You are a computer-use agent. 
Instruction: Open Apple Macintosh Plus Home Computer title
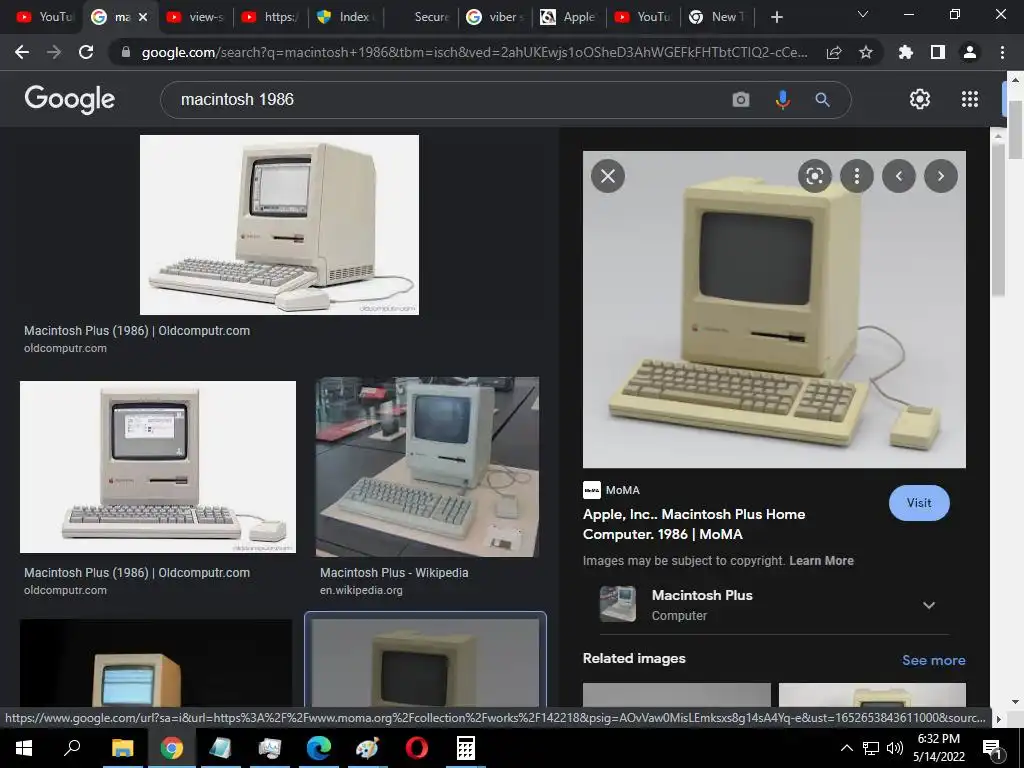tap(694, 524)
